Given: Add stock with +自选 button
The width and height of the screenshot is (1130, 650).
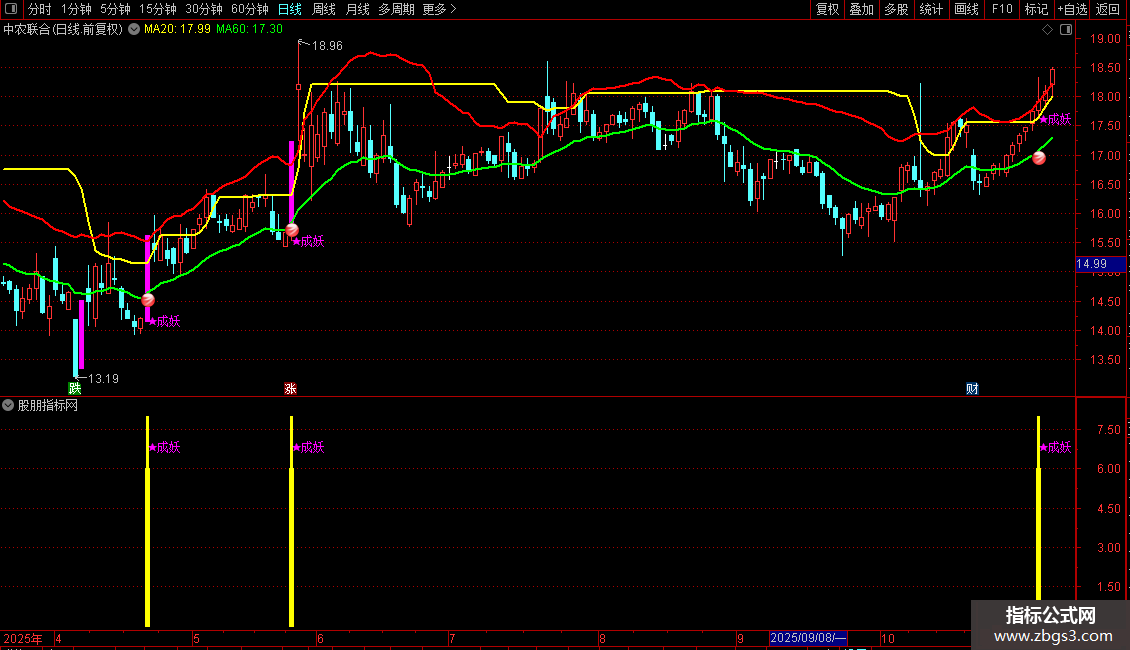Looking at the screenshot, I should [1072, 9].
